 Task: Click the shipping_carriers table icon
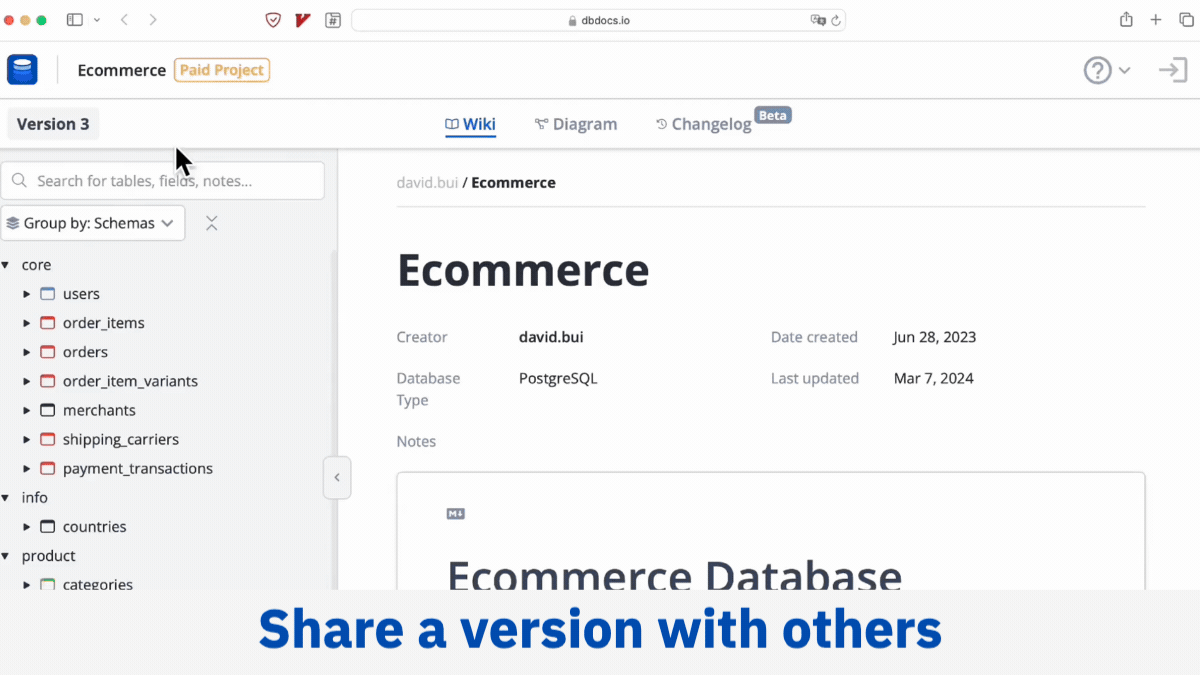coord(47,439)
